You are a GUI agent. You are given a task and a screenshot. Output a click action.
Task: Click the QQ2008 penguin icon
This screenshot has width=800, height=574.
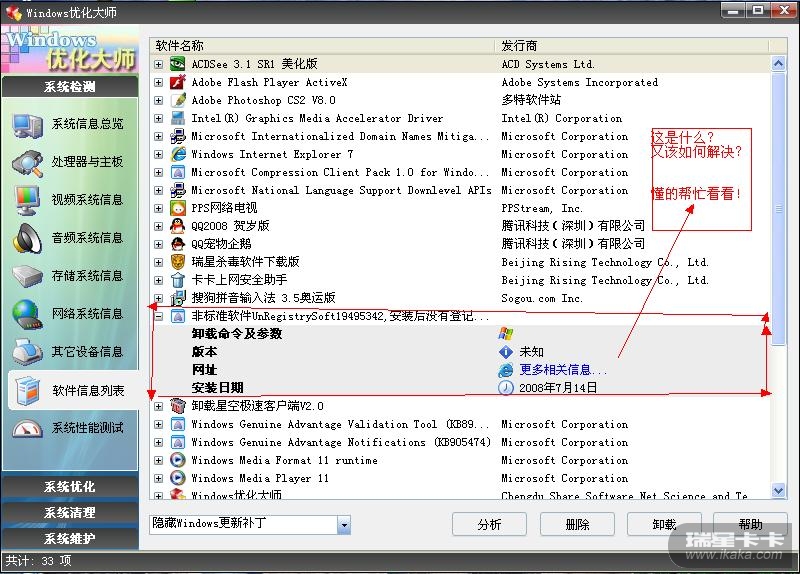178,226
